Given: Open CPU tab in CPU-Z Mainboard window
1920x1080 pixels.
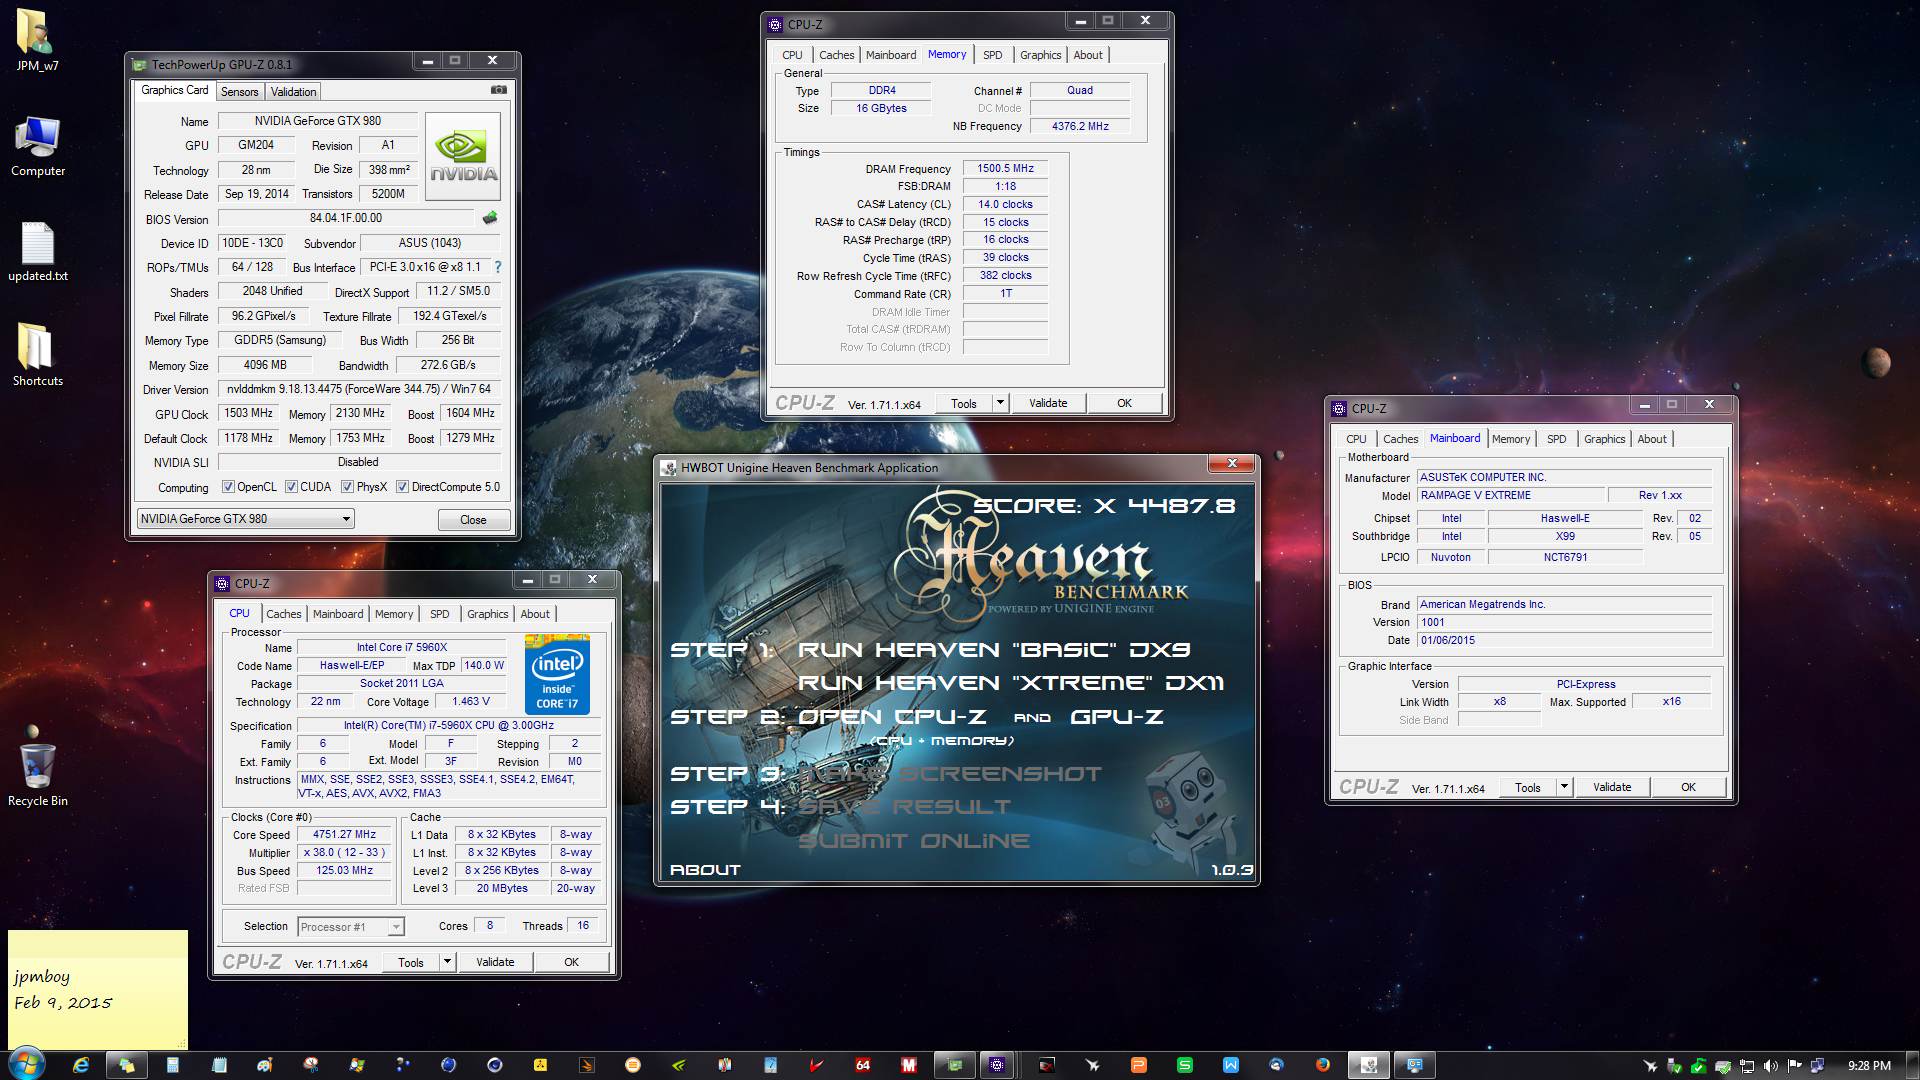Looking at the screenshot, I should [x=1356, y=439].
